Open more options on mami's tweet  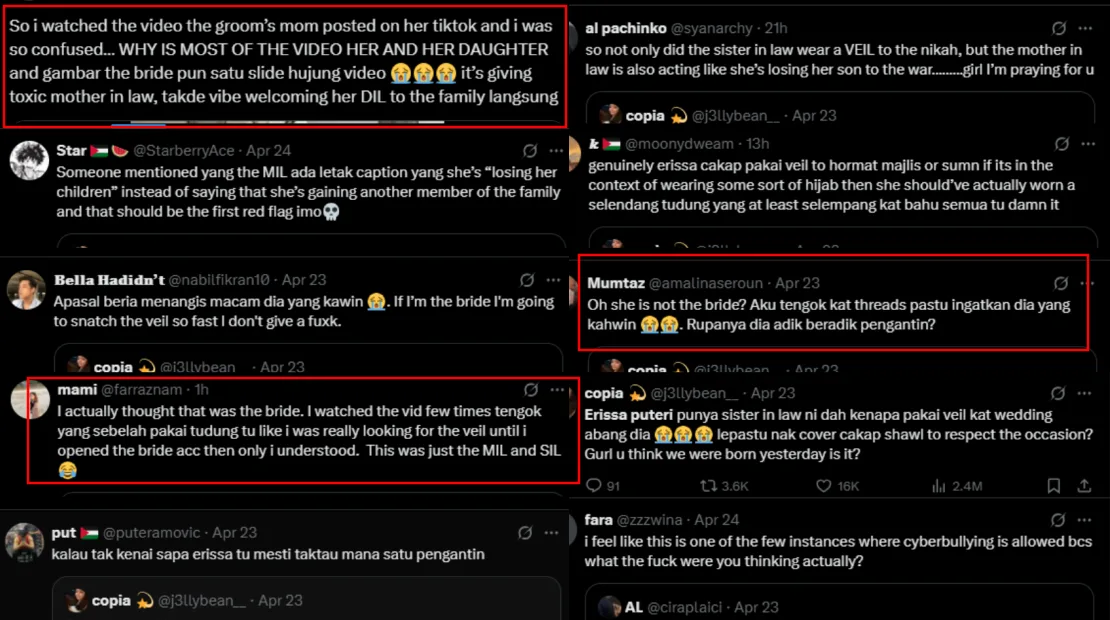(x=557, y=389)
